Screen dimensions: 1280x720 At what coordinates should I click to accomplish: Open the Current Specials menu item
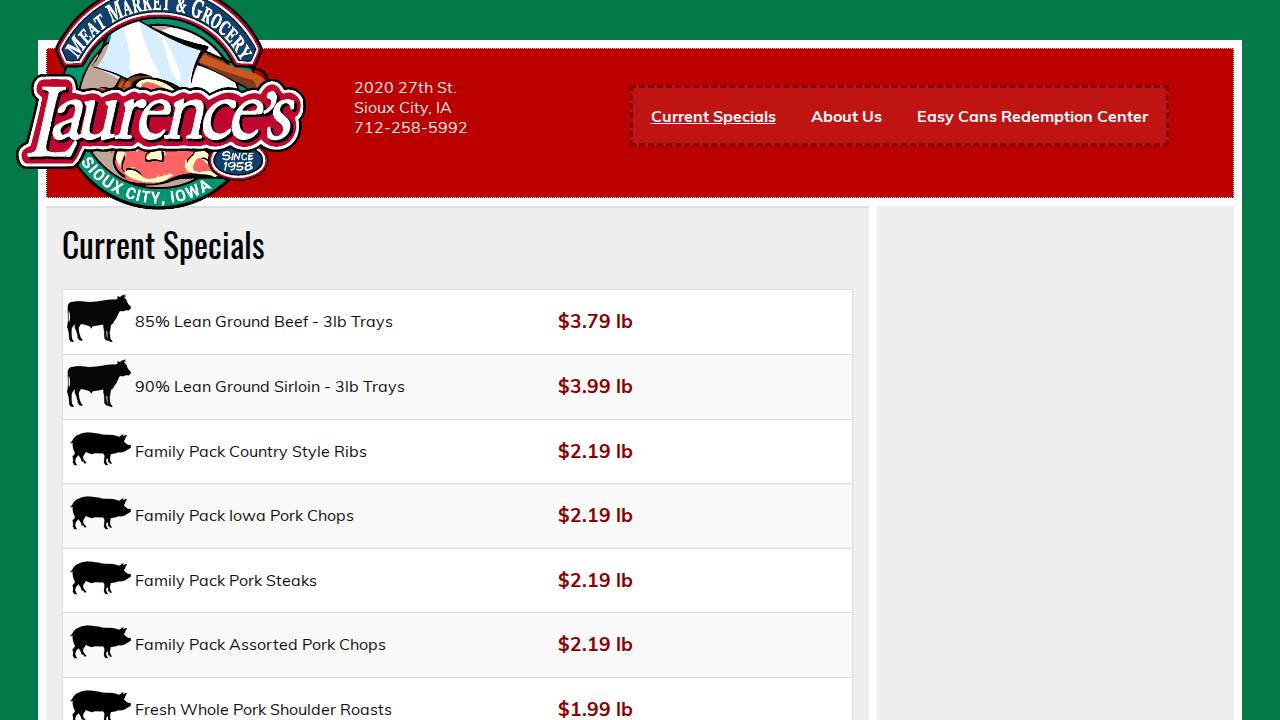713,117
